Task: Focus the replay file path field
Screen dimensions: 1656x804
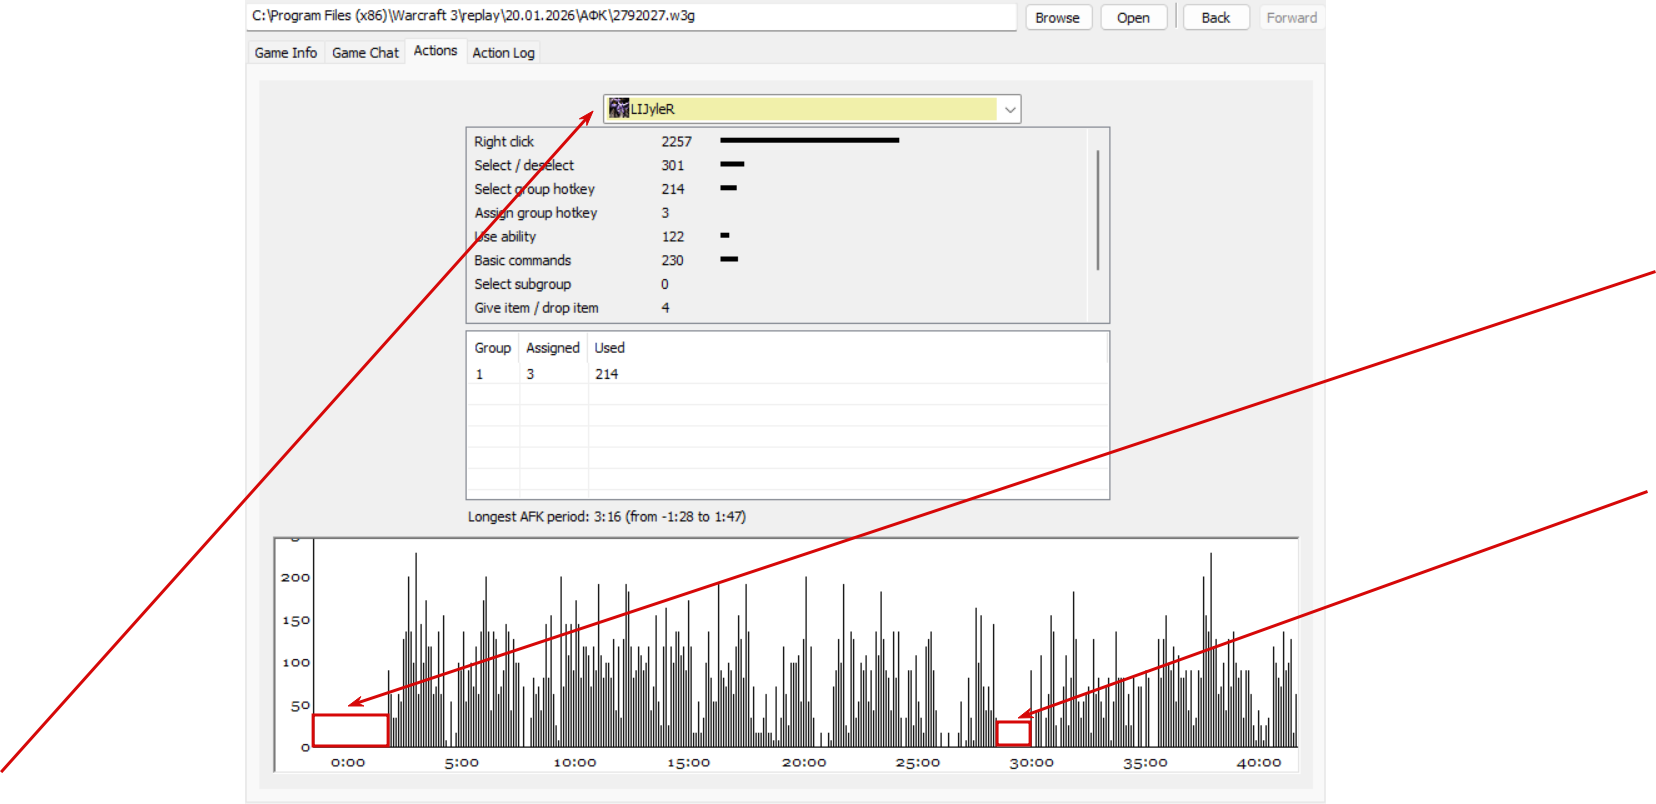Action: (631, 16)
